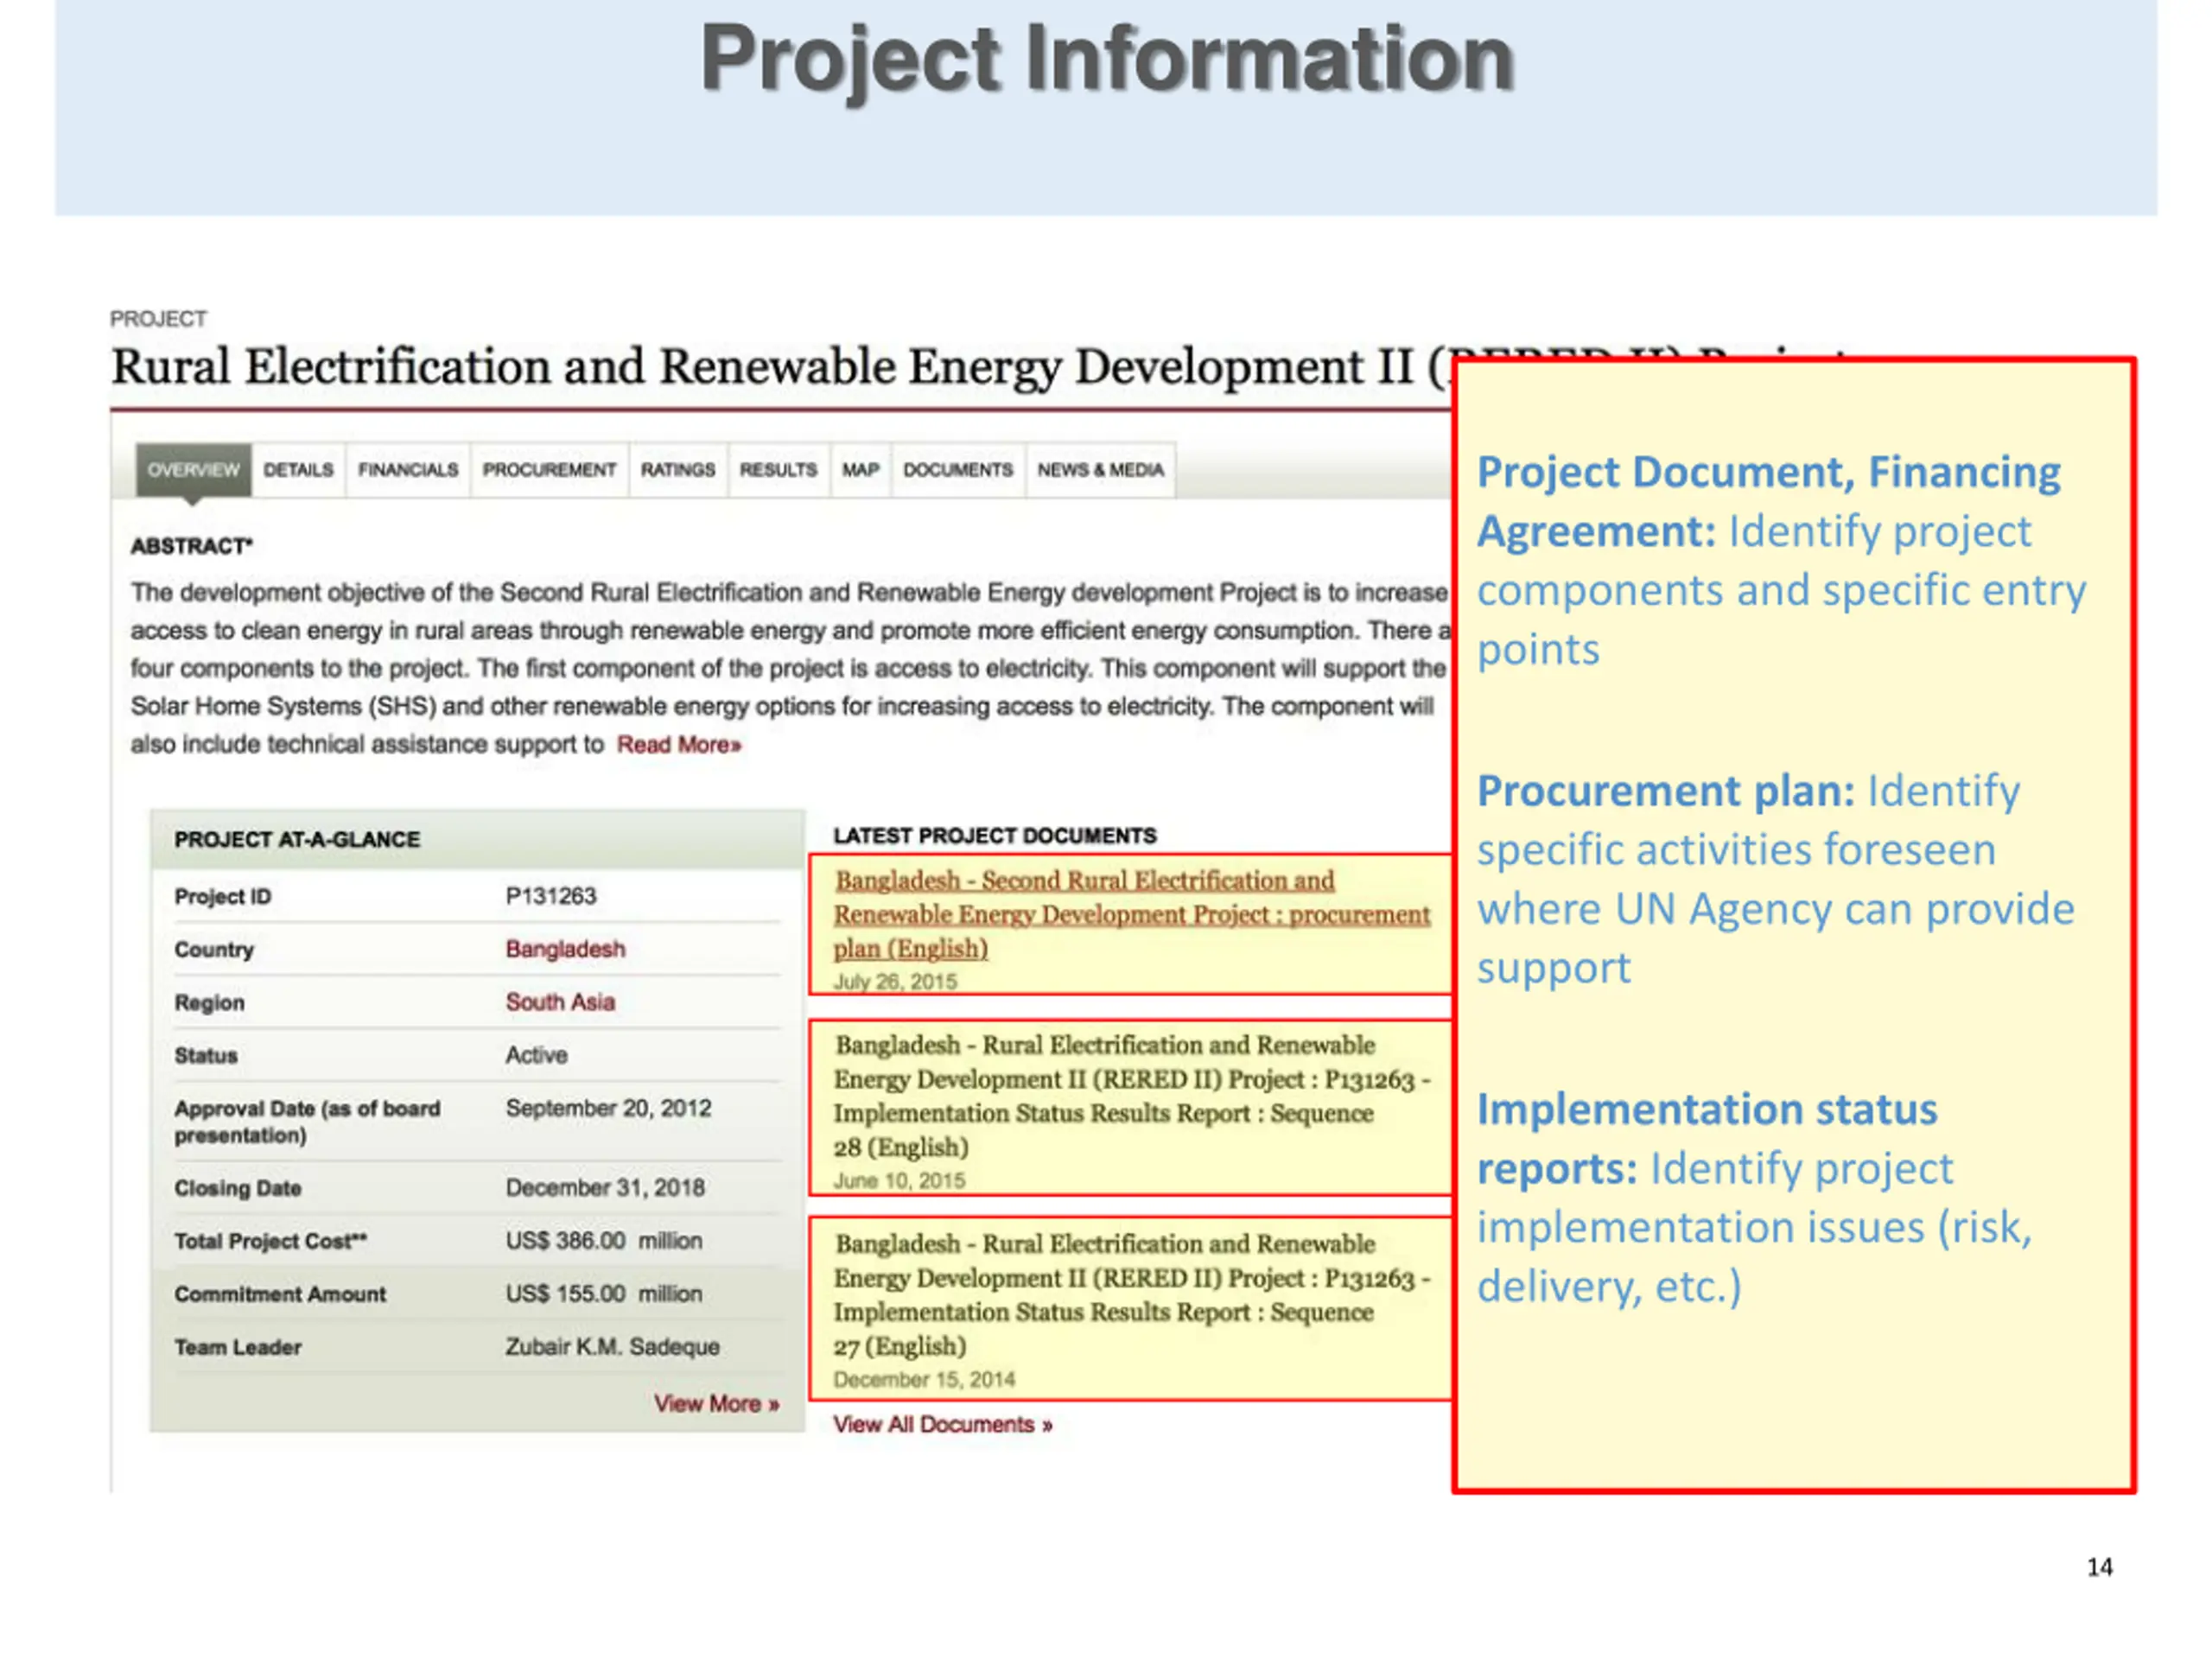Image resolution: width=2212 pixels, height=1659 pixels.
Task: Click the approval date September 20, 2012
Action: click(608, 1109)
